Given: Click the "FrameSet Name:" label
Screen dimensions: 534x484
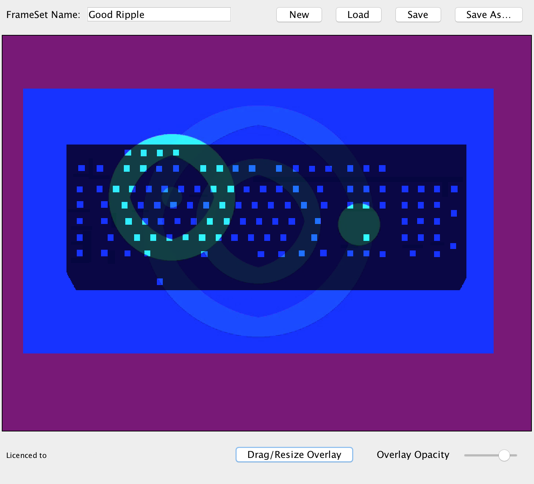Looking at the screenshot, I should pyautogui.click(x=43, y=15).
